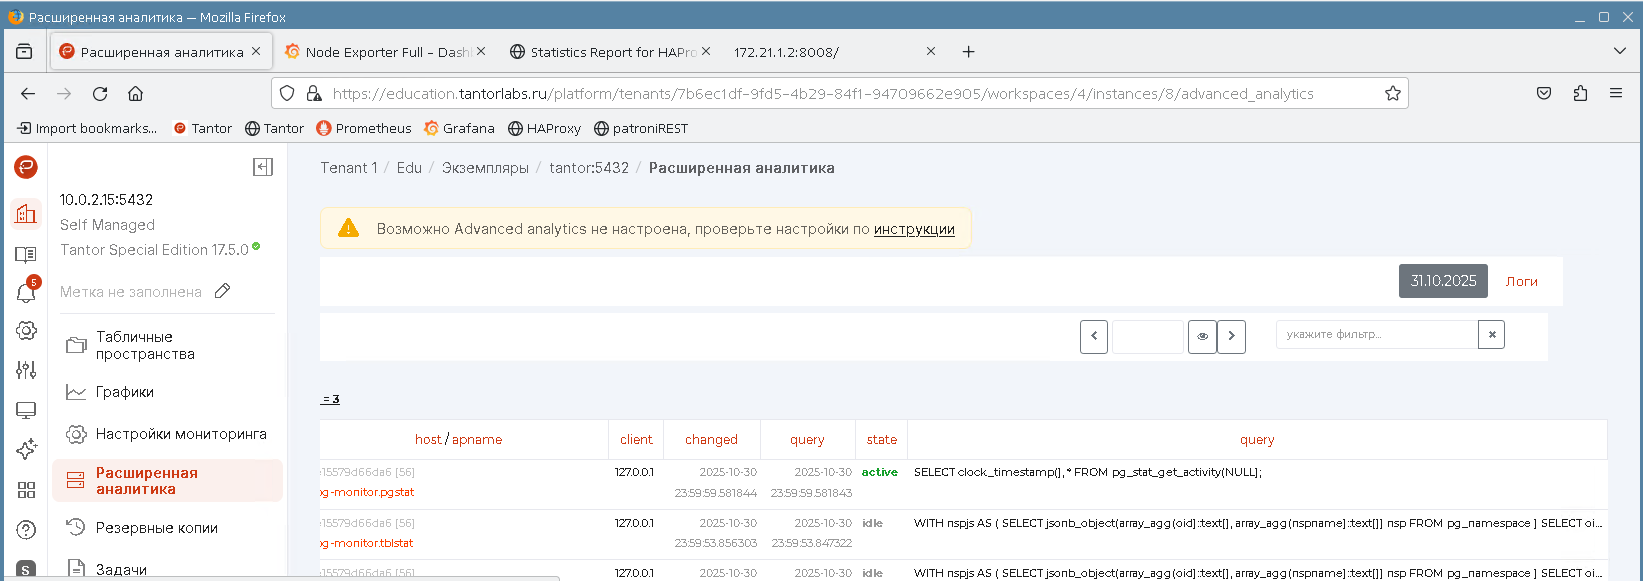List all tabs using the dropdown arrow
The width and height of the screenshot is (1643, 581).
(1619, 51)
